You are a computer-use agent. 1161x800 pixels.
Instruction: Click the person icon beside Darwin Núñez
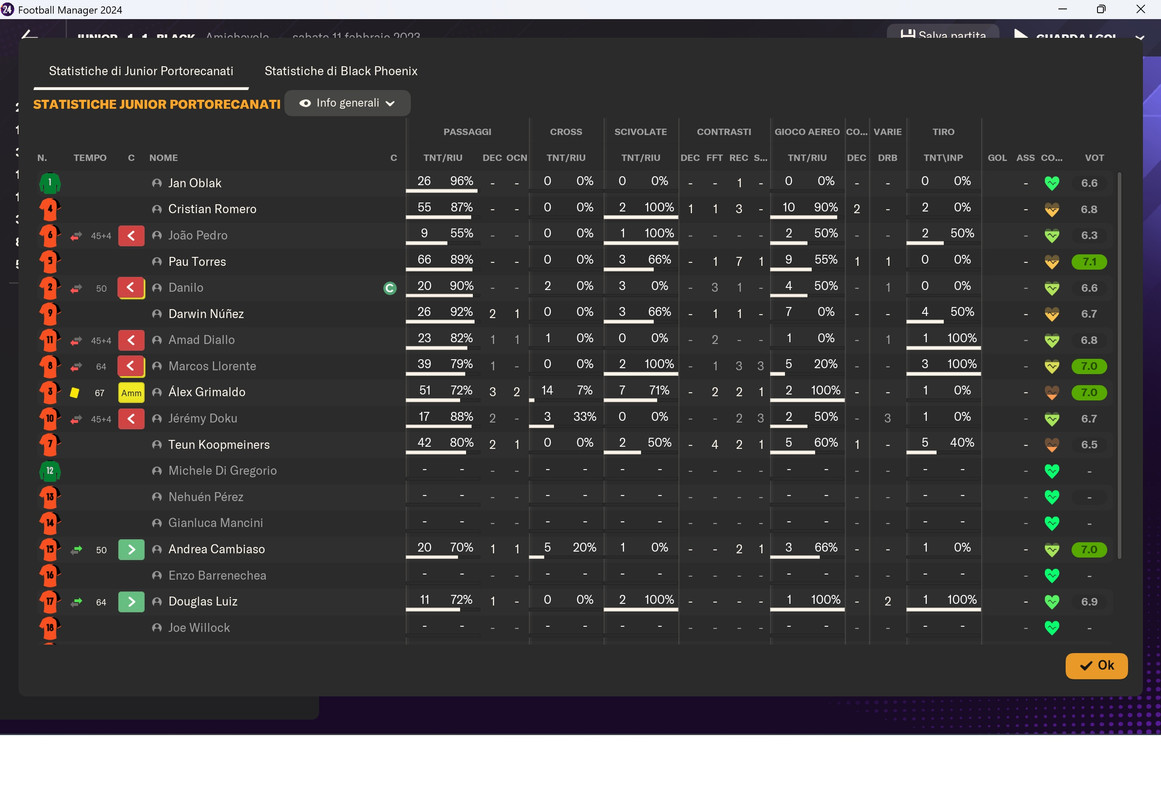click(157, 314)
